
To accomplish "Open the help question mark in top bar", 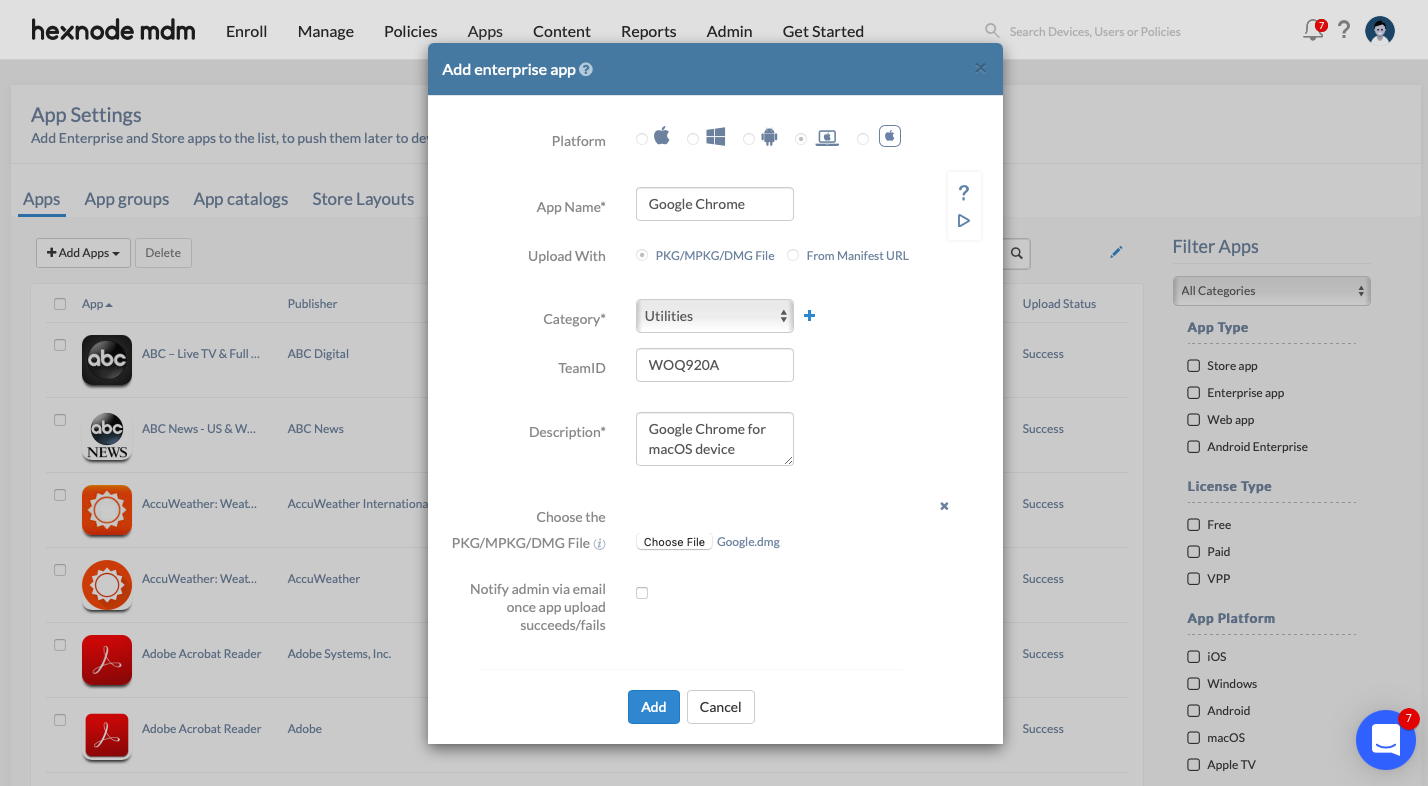I will pos(1344,30).
